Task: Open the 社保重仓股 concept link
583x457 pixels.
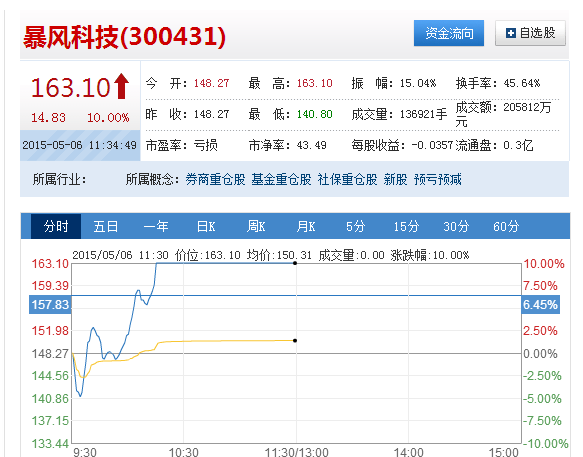Action: pos(347,180)
